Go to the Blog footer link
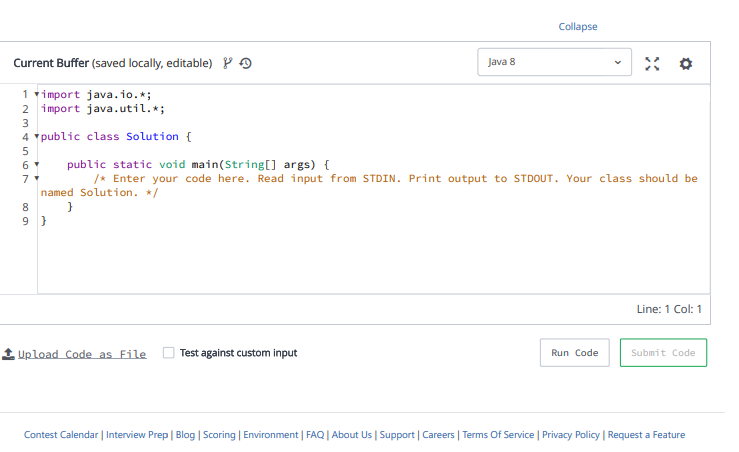The height and width of the screenshot is (452, 739). coord(185,435)
